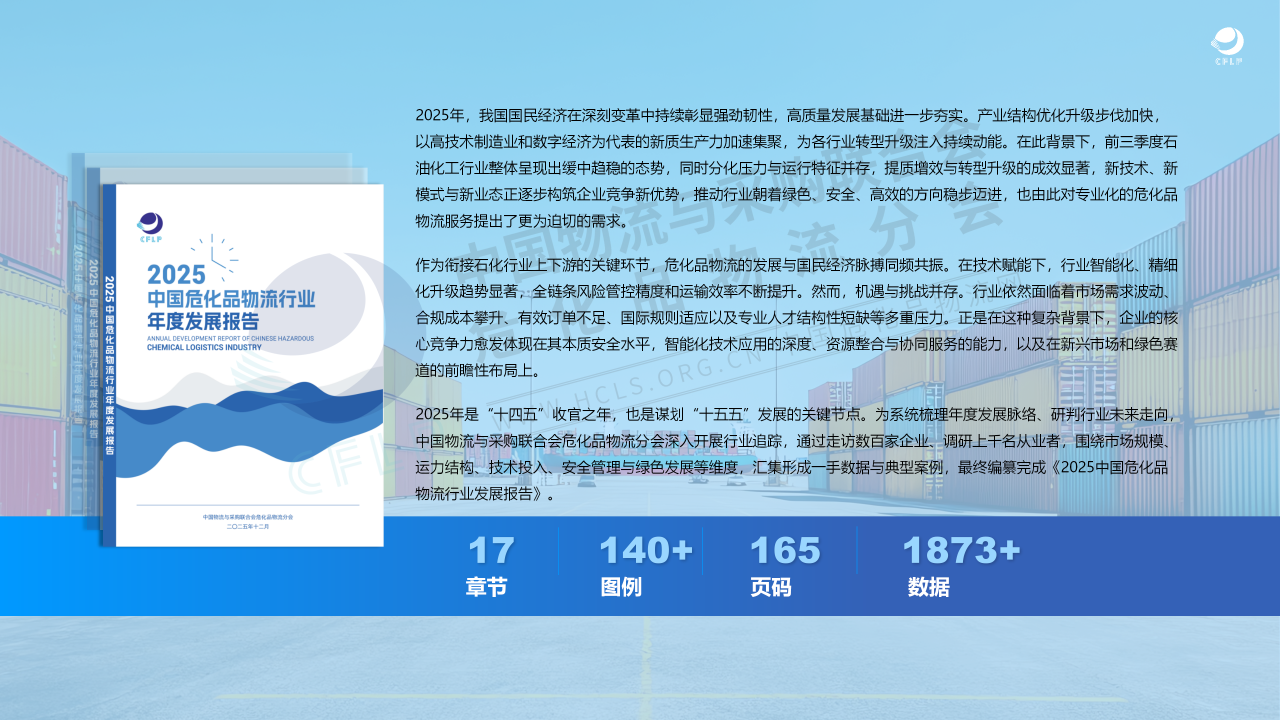Select the "17" chapters statistic

[x=491, y=551]
